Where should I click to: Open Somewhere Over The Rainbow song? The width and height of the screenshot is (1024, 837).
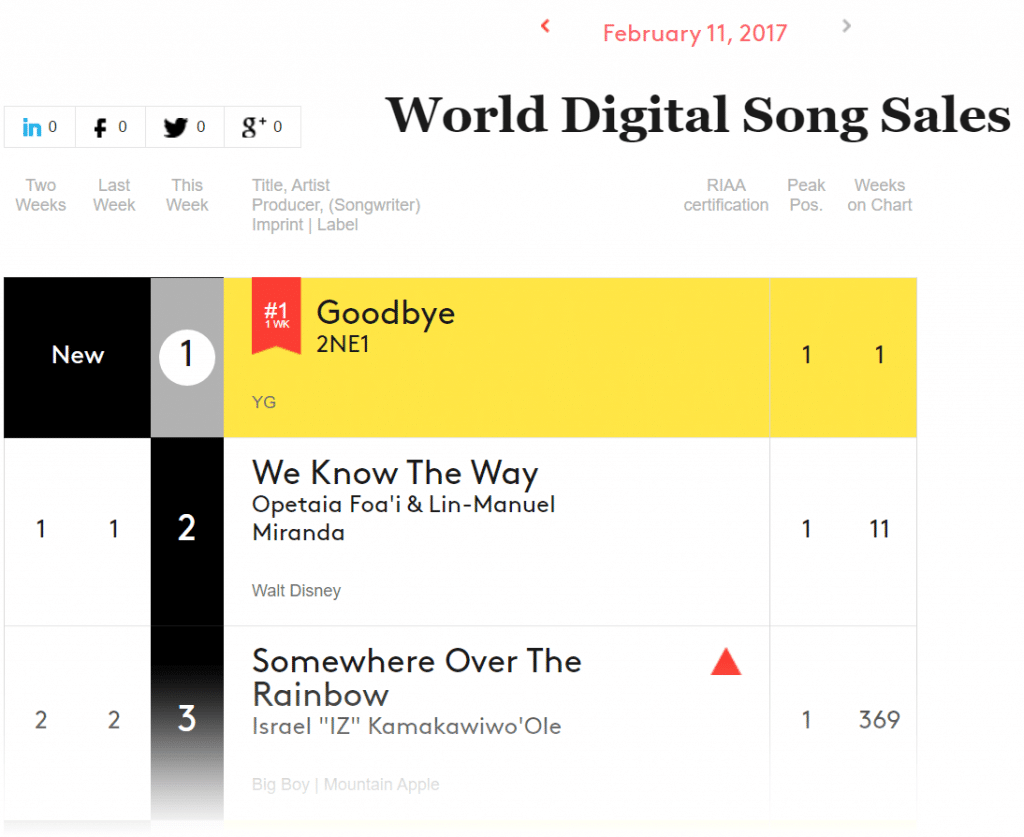click(416, 677)
